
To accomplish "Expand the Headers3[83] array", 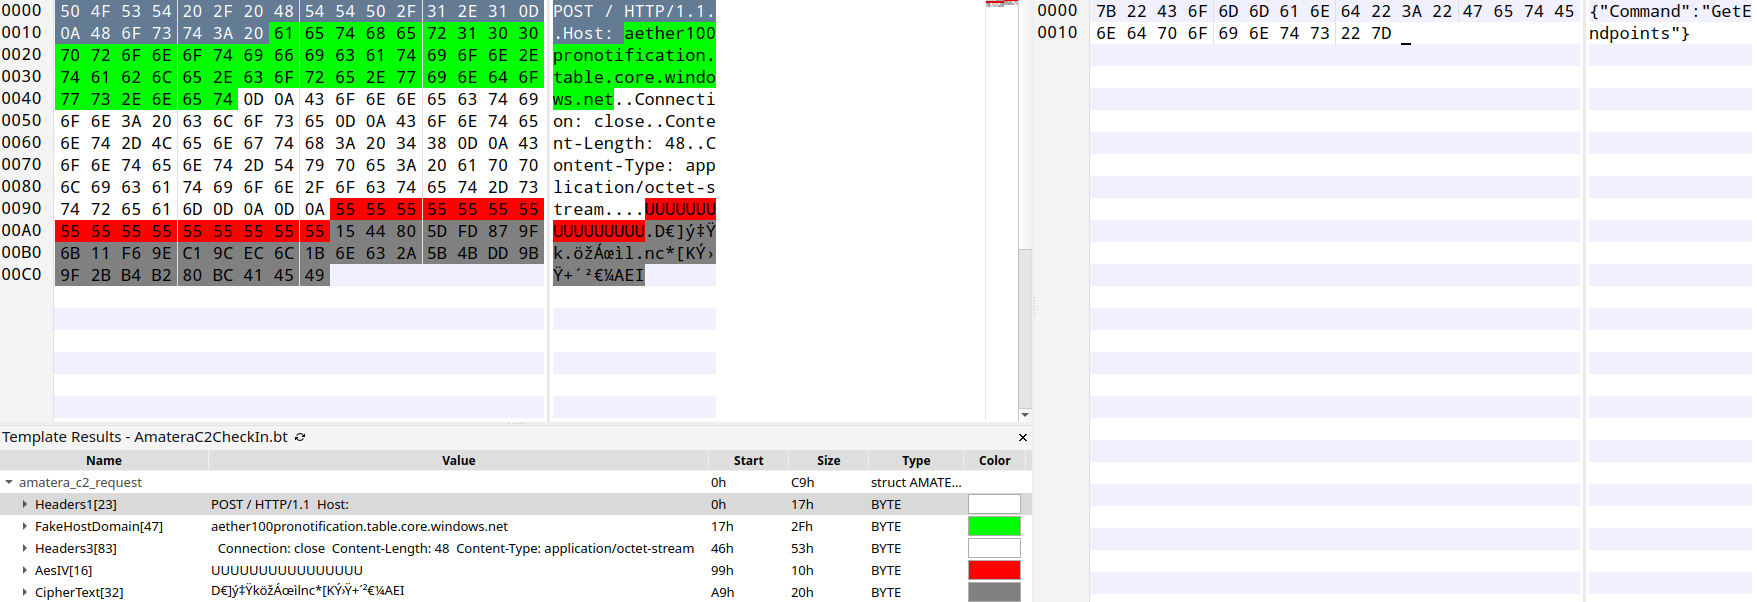I will pos(25,548).
